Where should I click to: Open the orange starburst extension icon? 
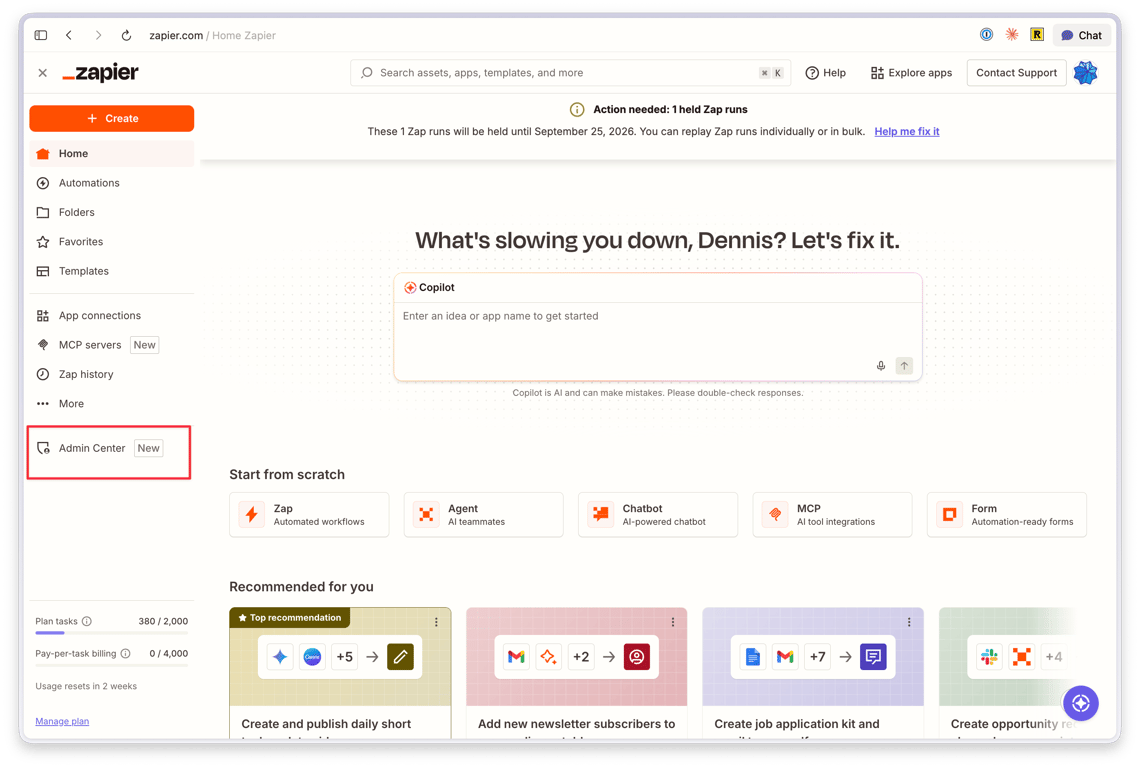tap(1012, 34)
